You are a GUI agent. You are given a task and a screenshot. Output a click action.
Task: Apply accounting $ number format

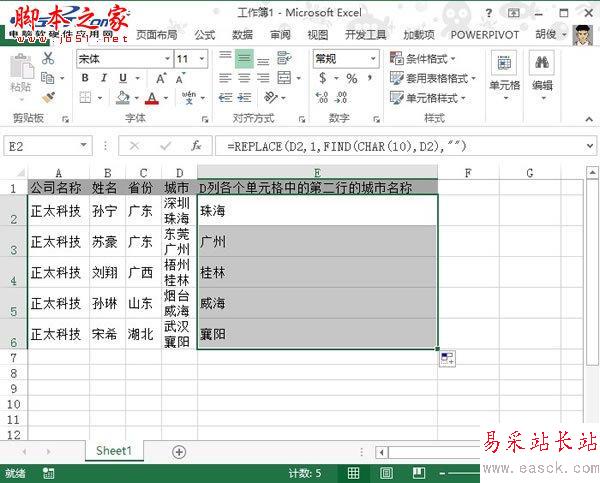pyautogui.click(x=323, y=78)
